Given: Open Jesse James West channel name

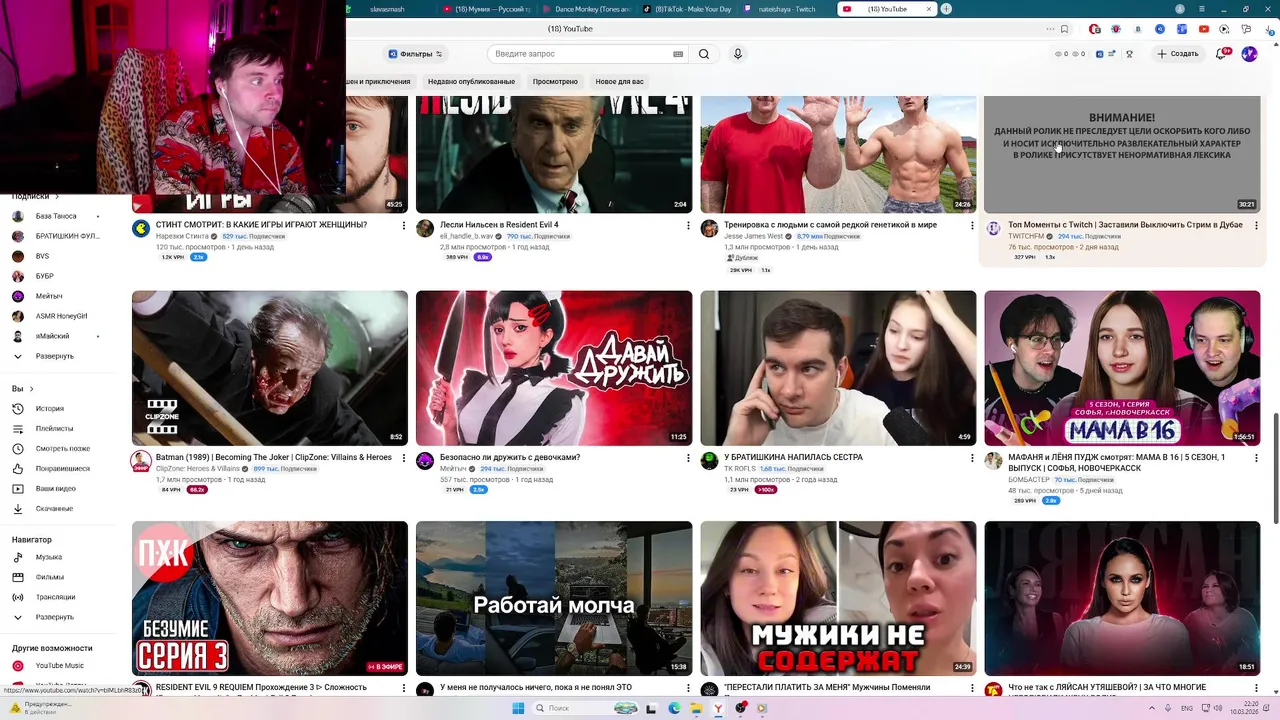Looking at the screenshot, I should point(754,237).
